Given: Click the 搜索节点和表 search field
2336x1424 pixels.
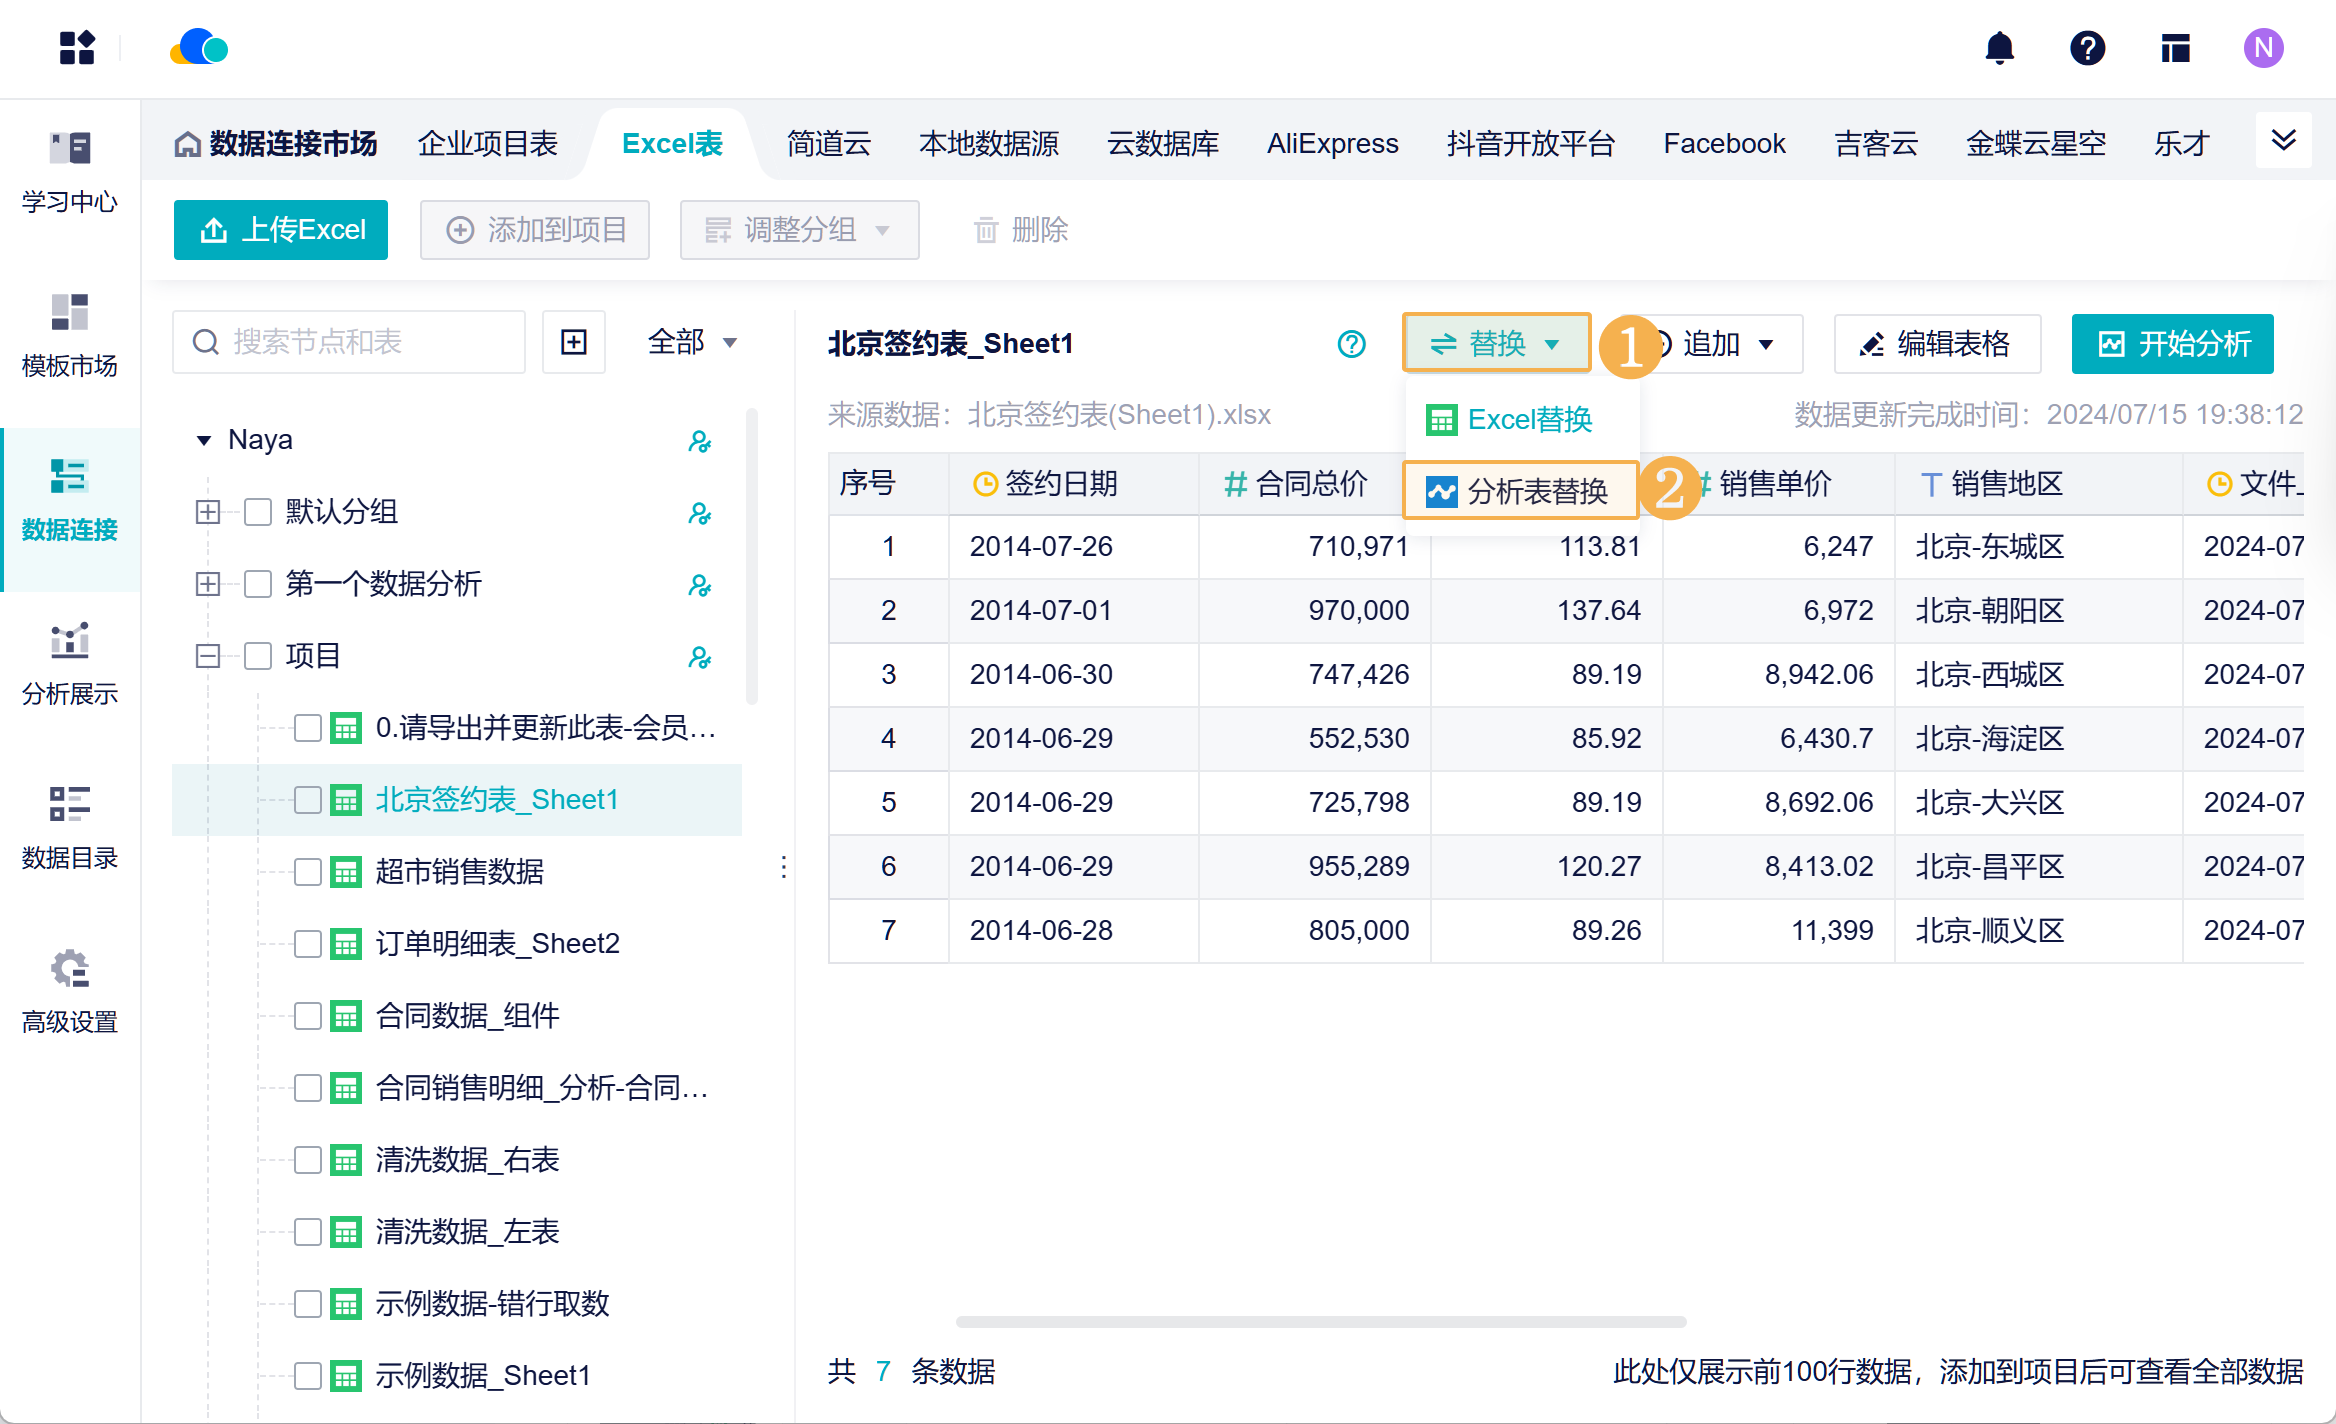Looking at the screenshot, I should 350,342.
